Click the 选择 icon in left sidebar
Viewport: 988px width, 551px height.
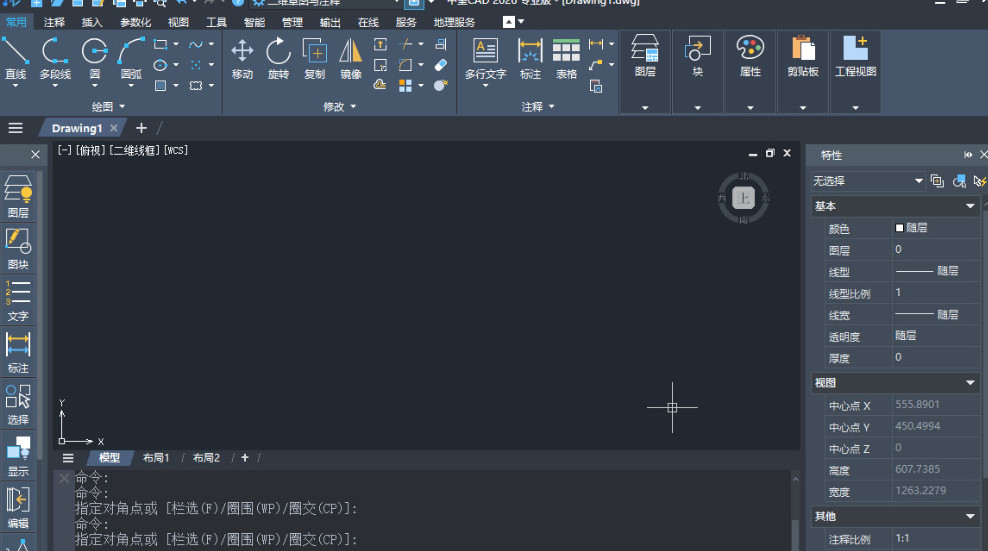[x=18, y=403]
